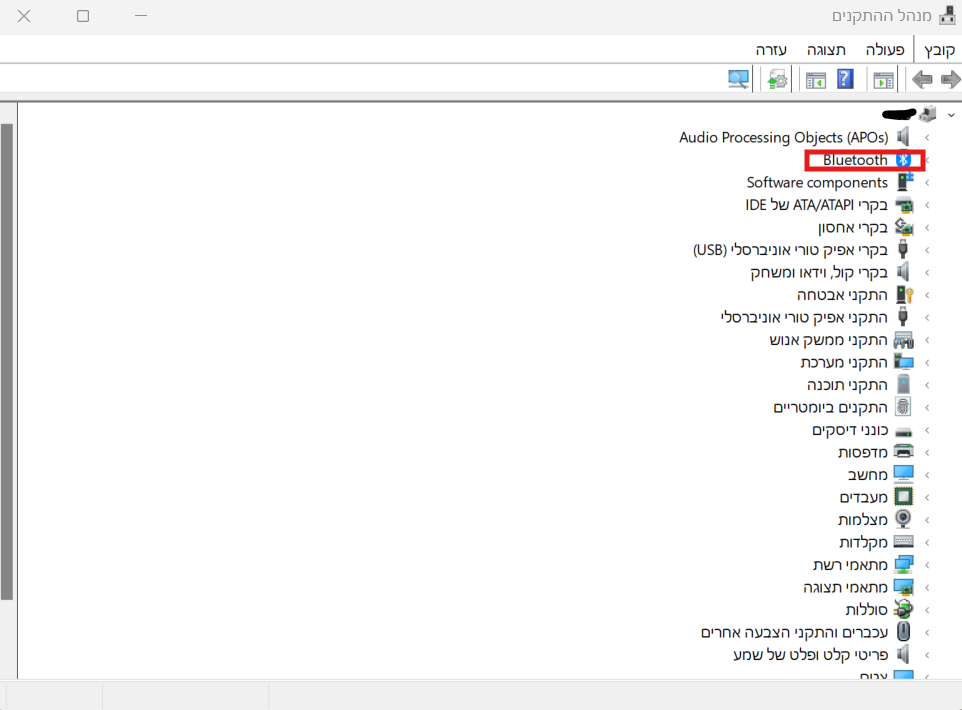Screen dimensions: 962x710
Task: Expand בקרי קול, וידאו ומשחק chevron
Action: point(927,272)
